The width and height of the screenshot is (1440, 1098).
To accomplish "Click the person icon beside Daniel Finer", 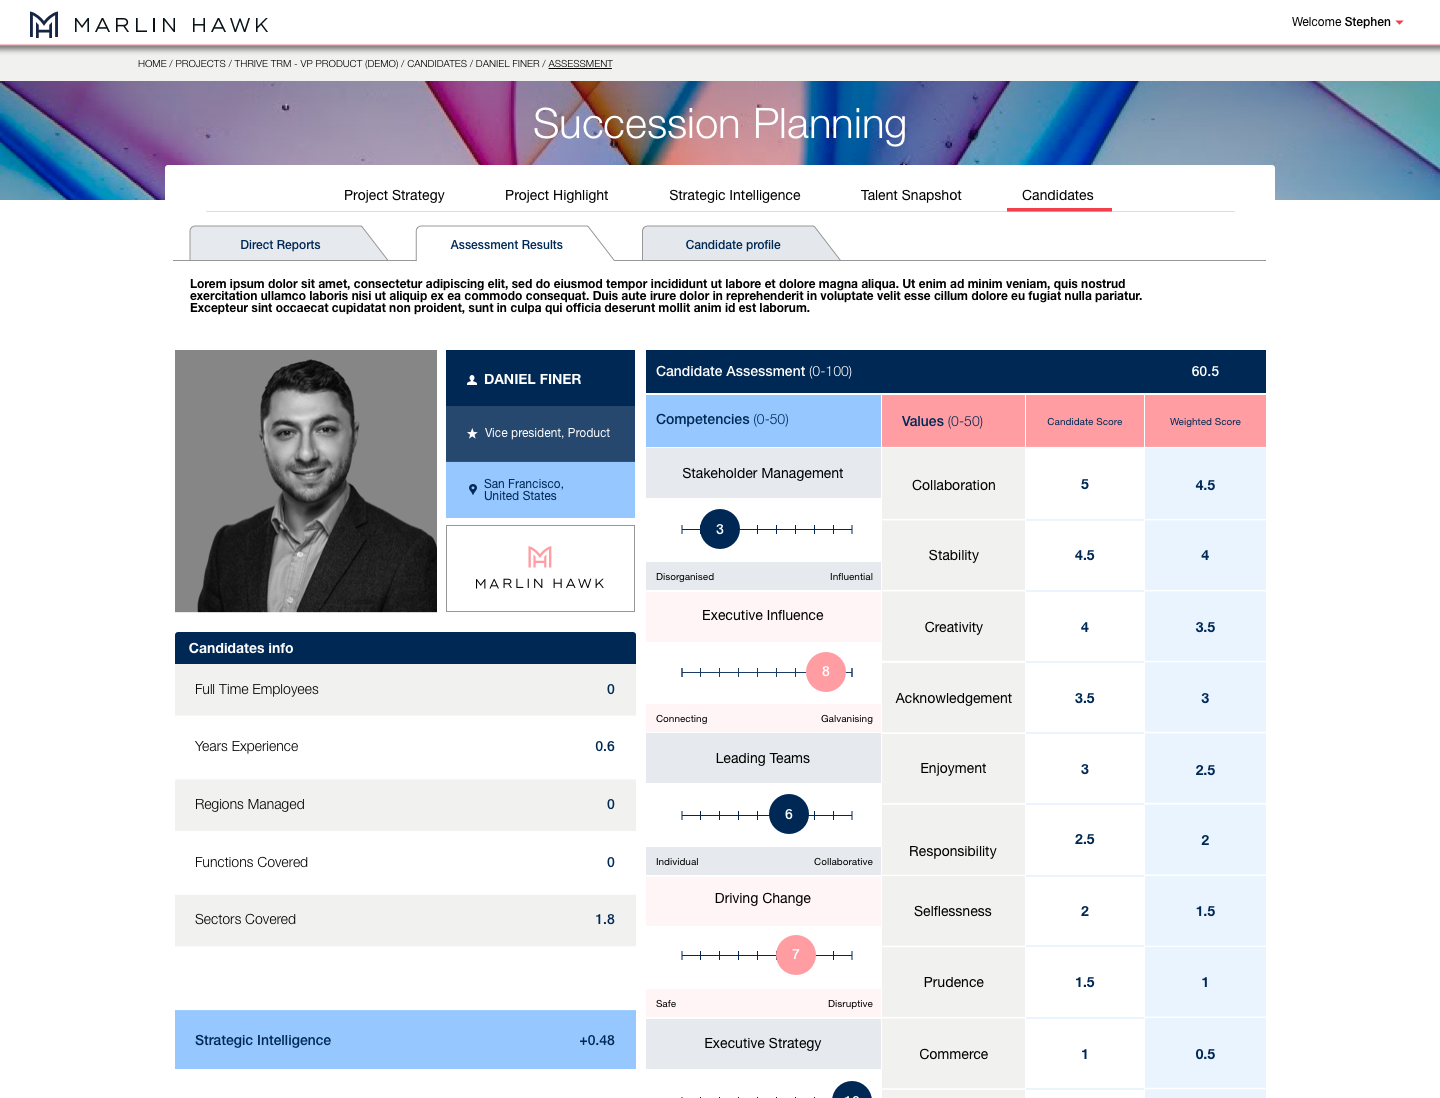I will coord(472,380).
